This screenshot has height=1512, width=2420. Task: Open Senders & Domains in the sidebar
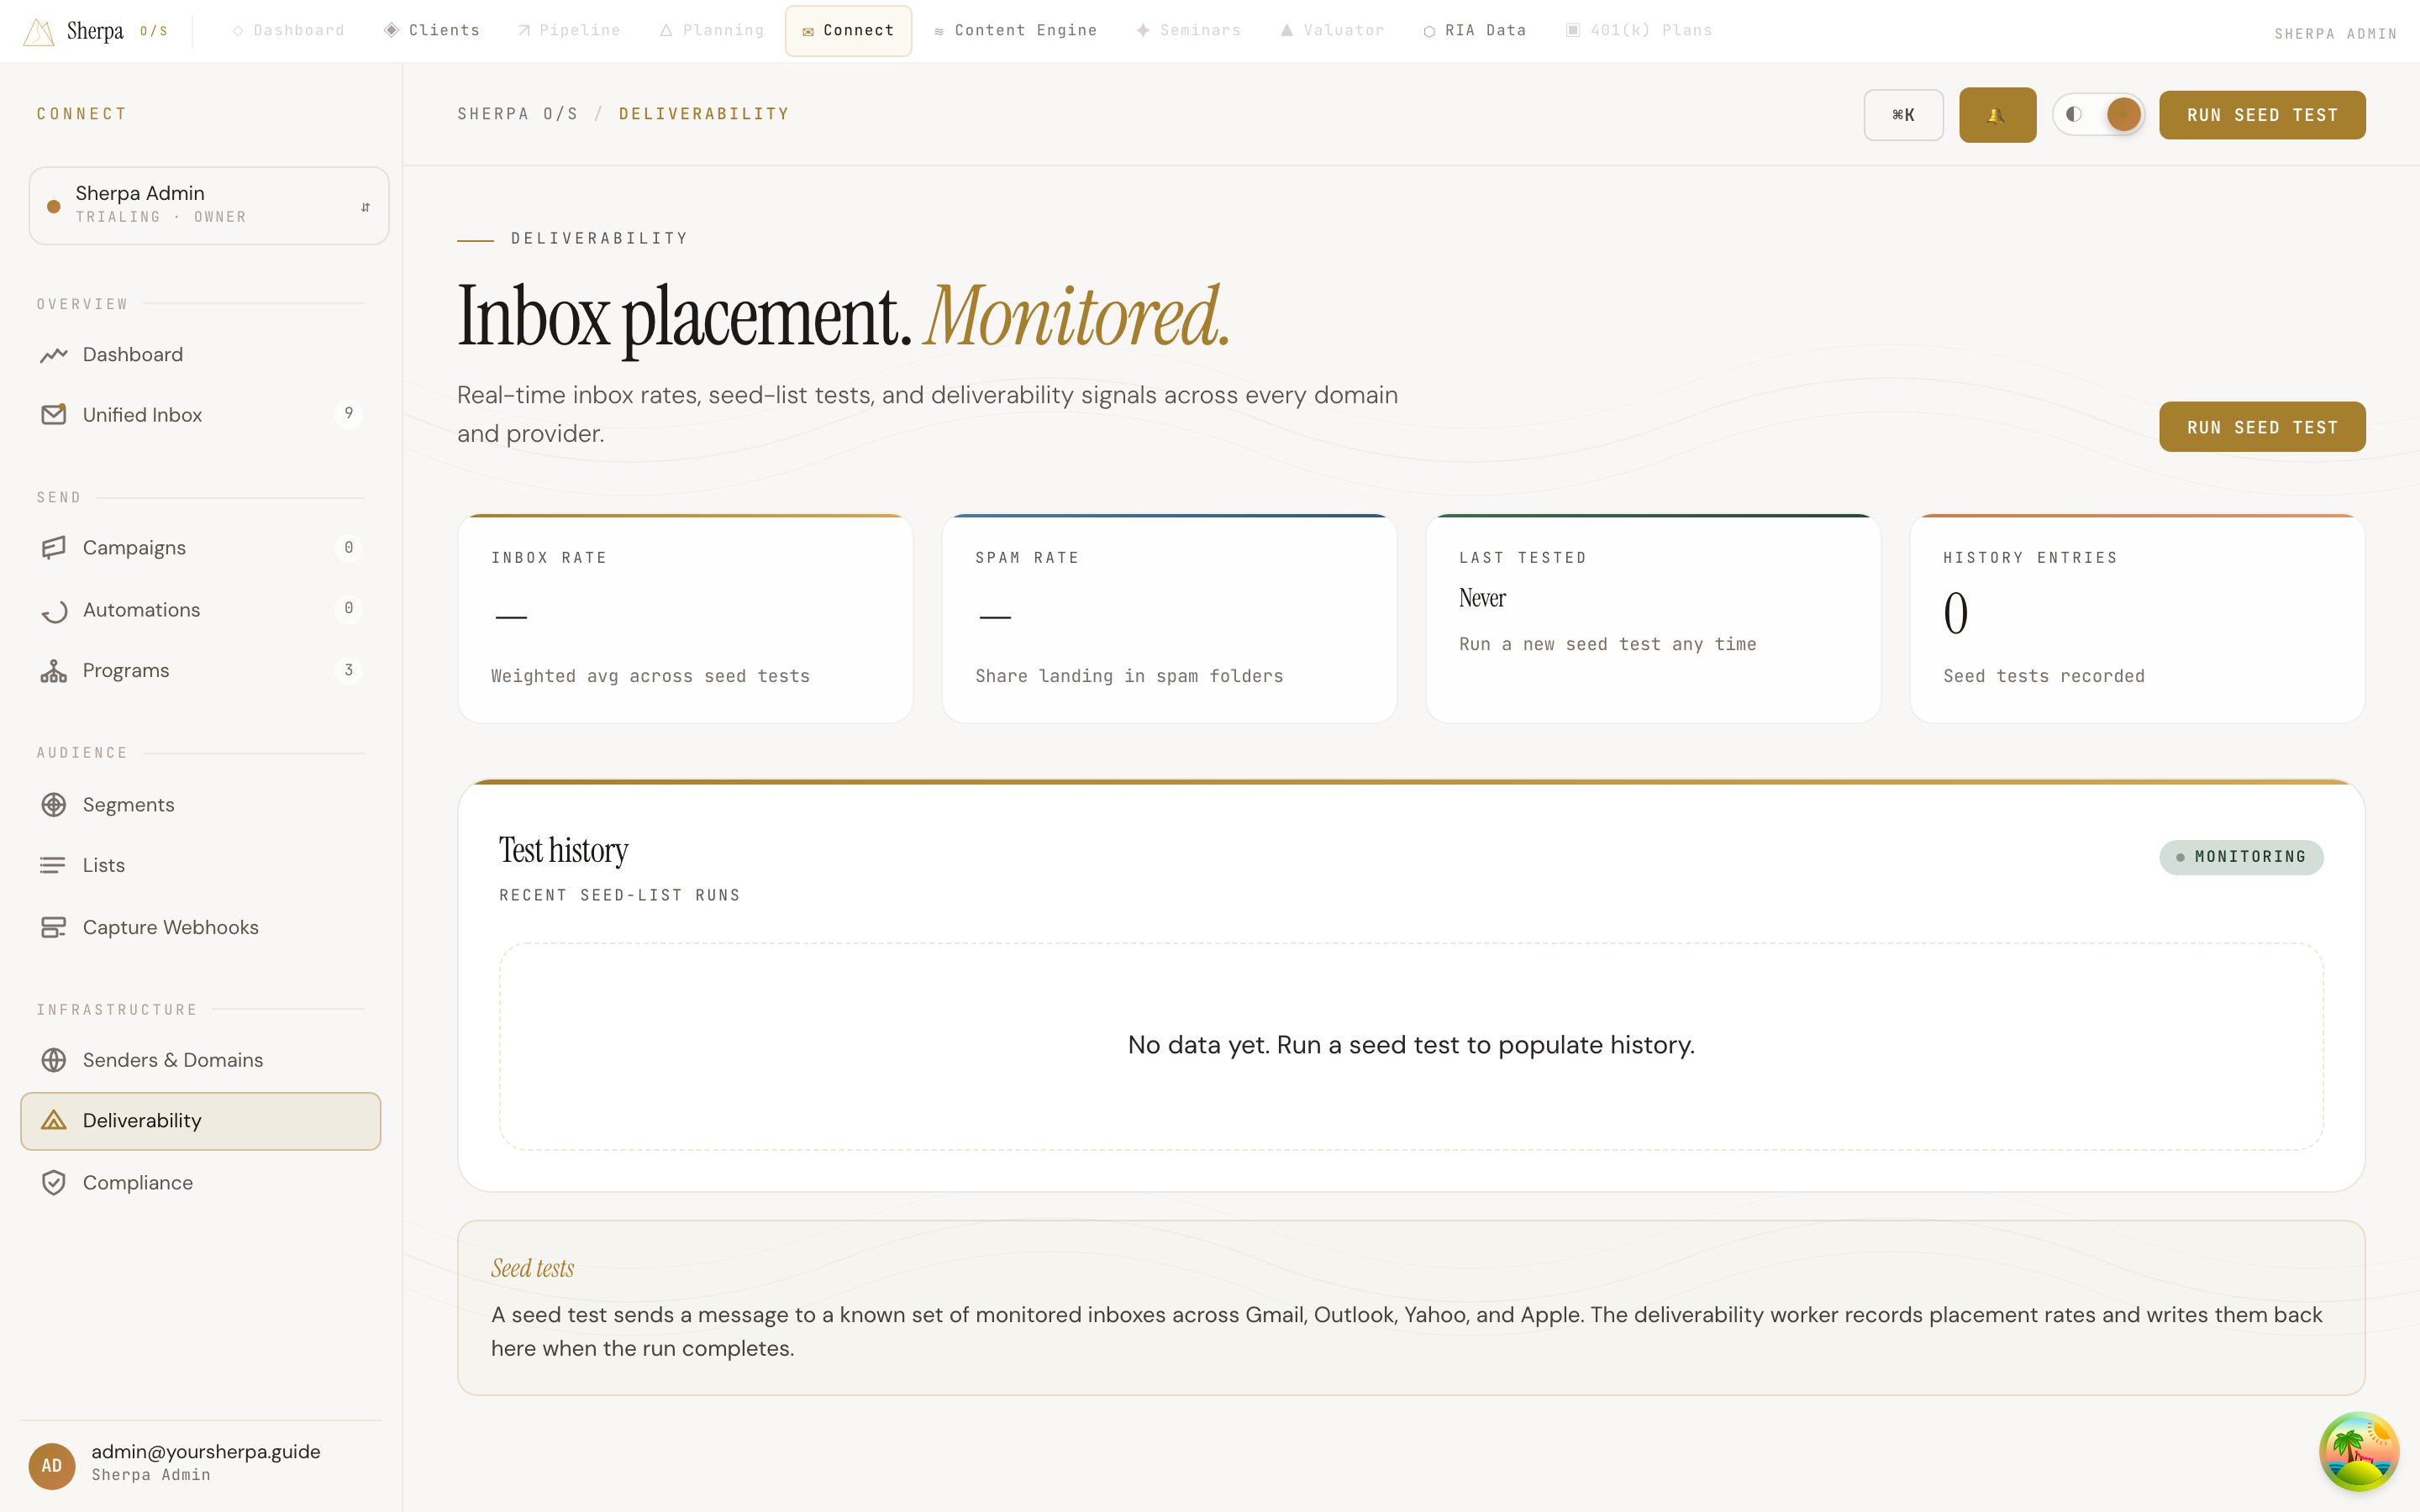(x=200, y=1060)
